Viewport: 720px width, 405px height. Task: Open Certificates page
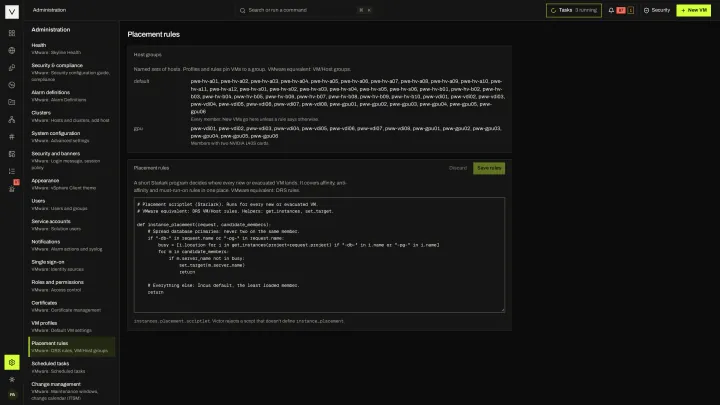[71, 306]
